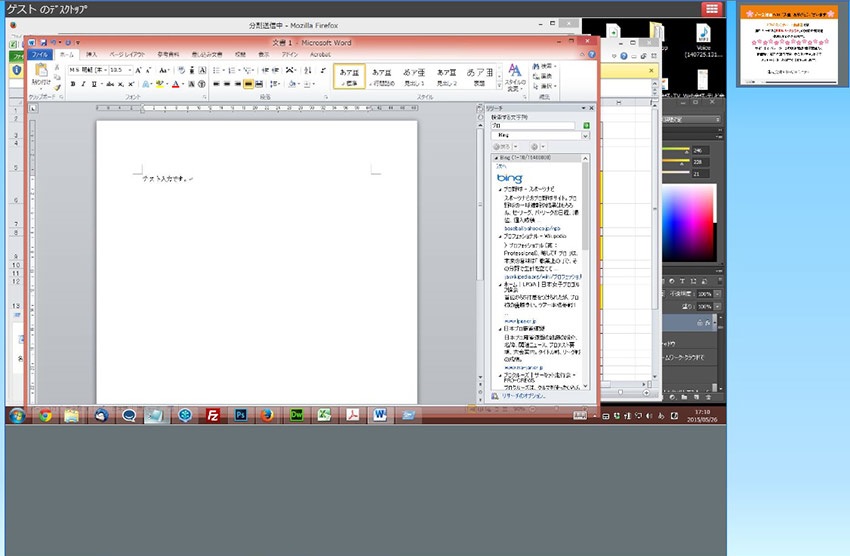
Task: Open the Find dropdown in editing group
Action: click(555, 66)
